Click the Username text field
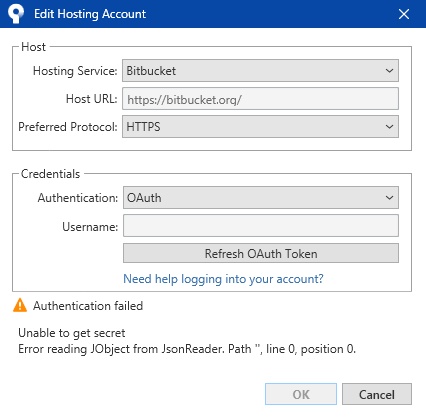 tap(261, 226)
